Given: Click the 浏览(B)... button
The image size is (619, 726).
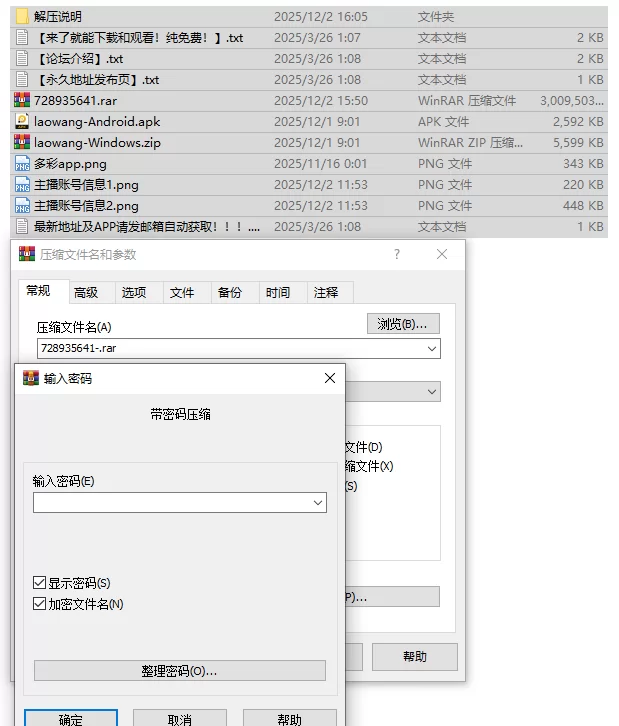Looking at the screenshot, I should (403, 324).
